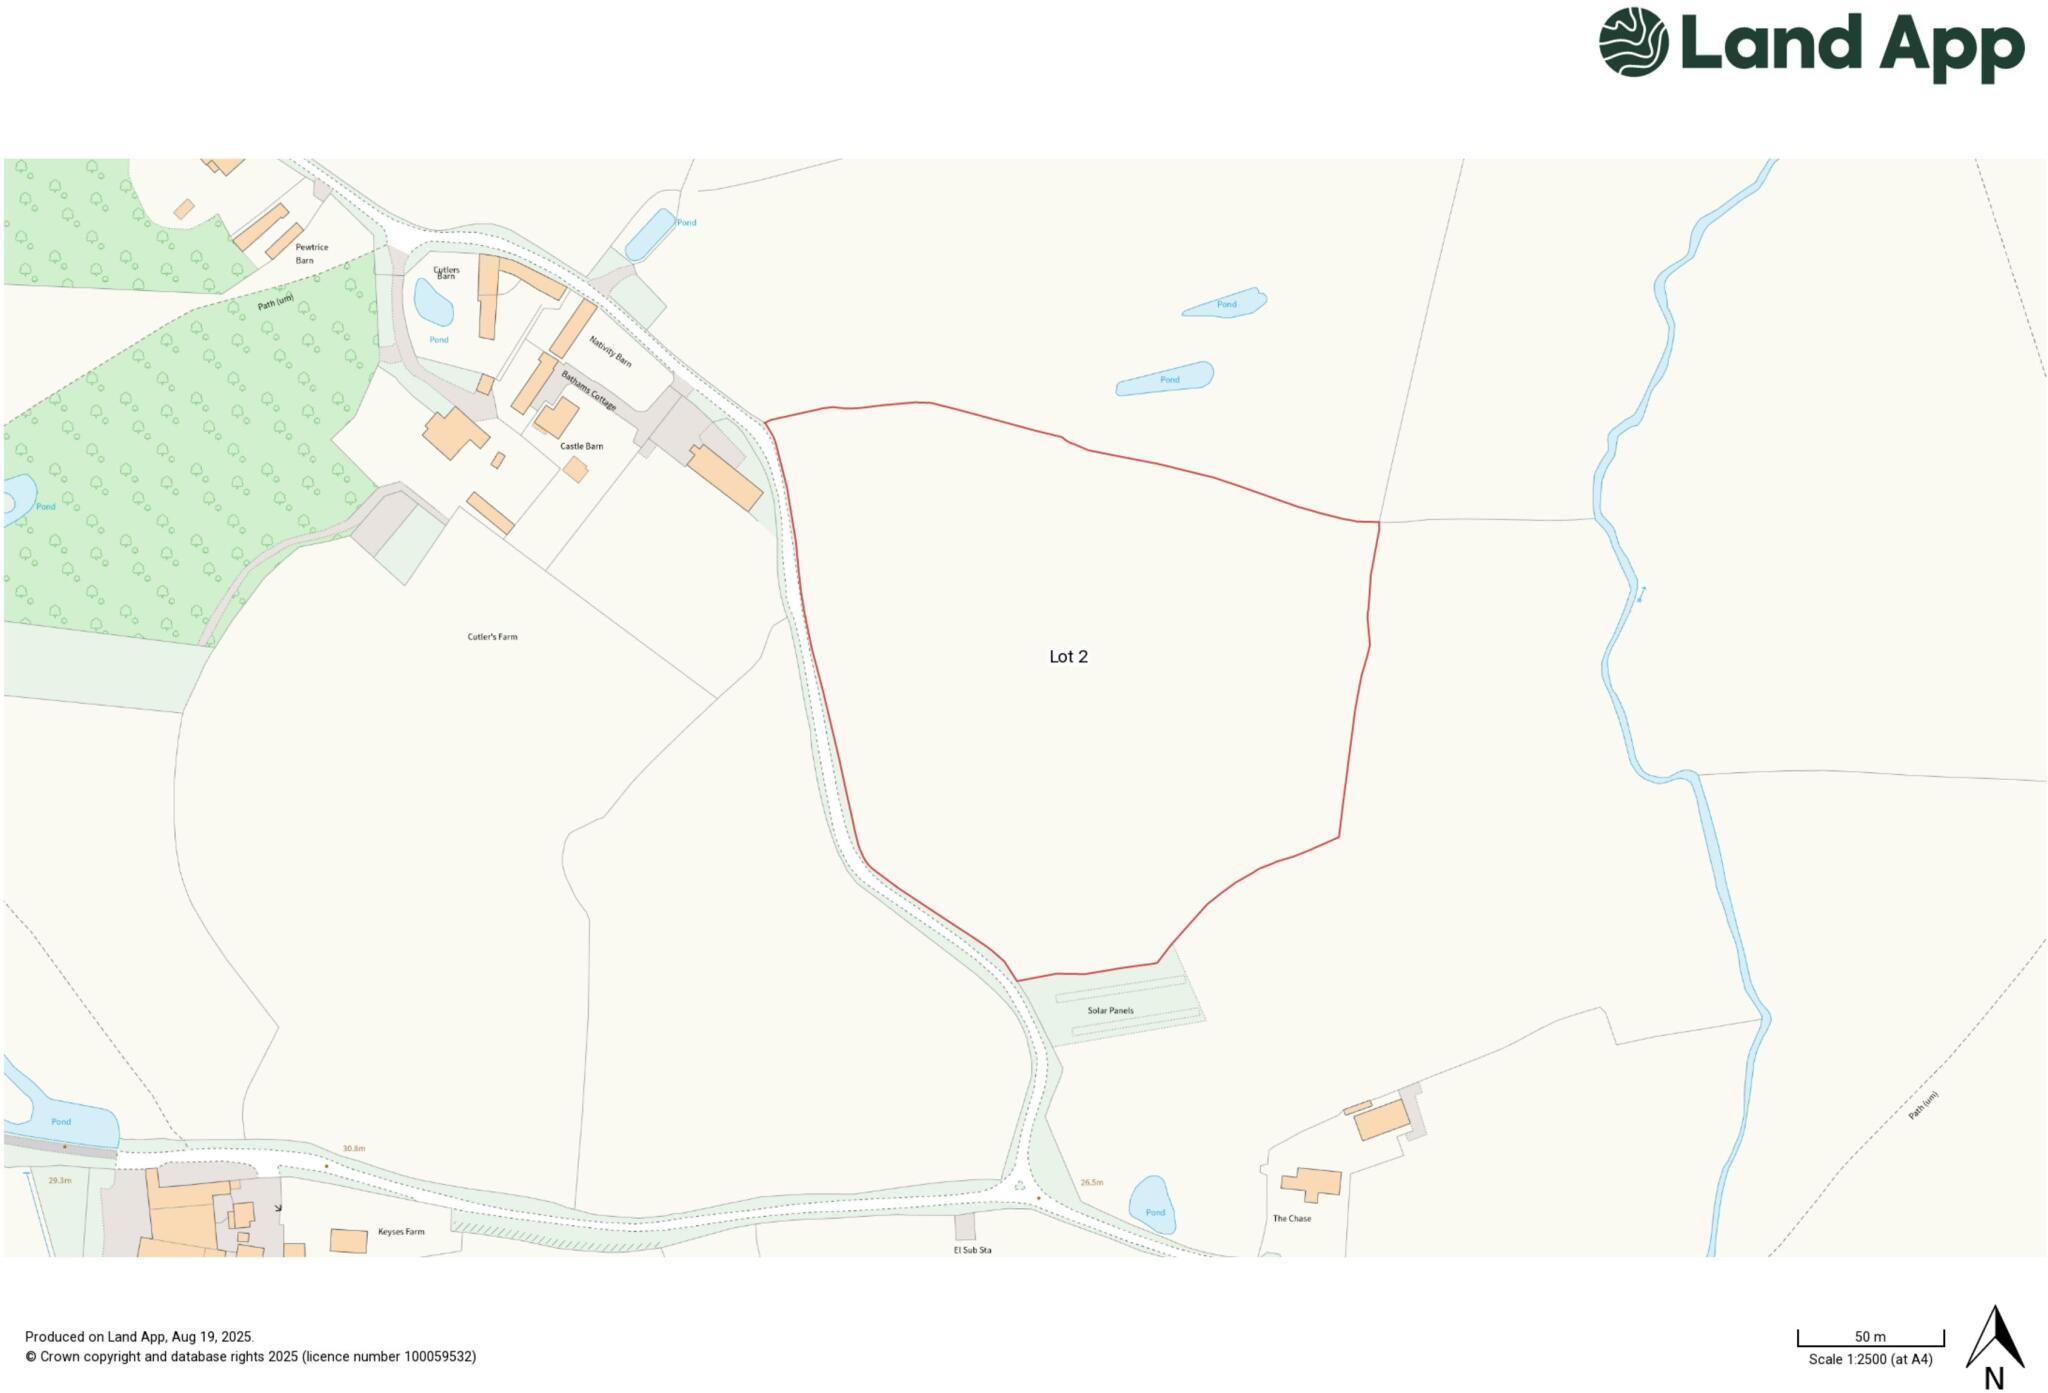
Task: Click the Pewtrice Barn label
Action: point(310,253)
